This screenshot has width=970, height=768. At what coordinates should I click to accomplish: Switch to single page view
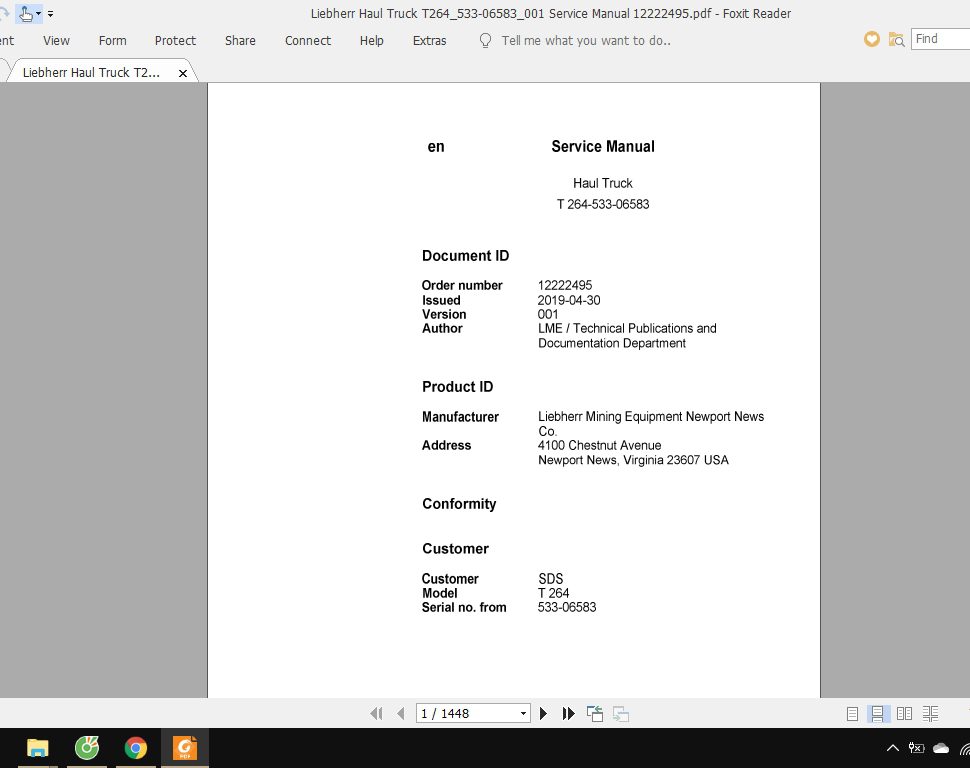pos(852,714)
